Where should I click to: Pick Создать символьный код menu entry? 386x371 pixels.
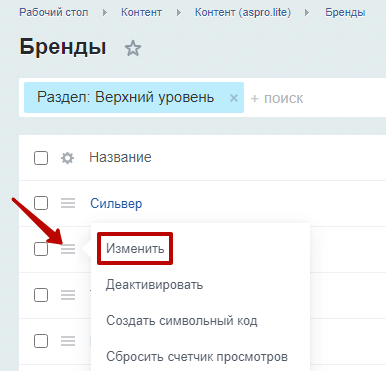pyautogui.click(x=182, y=321)
